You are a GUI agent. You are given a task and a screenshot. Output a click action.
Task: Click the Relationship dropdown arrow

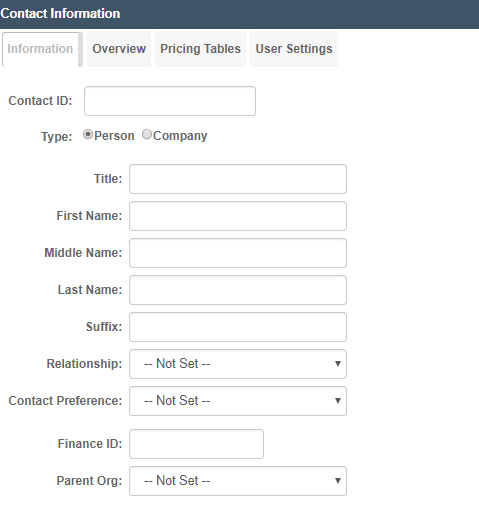click(338, 364)
